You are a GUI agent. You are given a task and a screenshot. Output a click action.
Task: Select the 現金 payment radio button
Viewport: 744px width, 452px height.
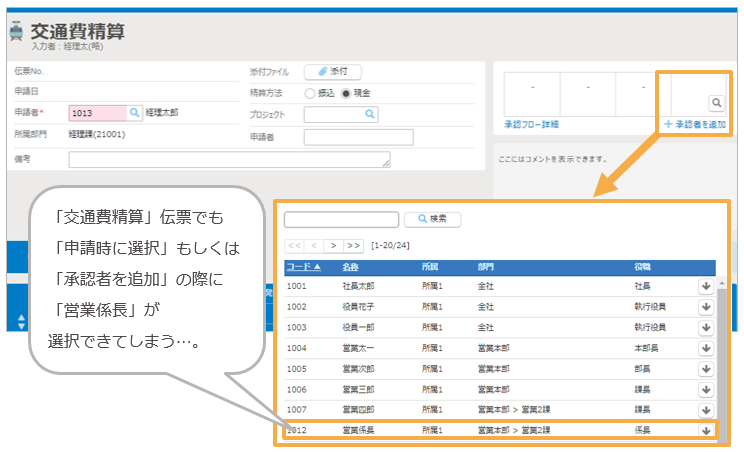pyautogui.click(x=346, y=93)
